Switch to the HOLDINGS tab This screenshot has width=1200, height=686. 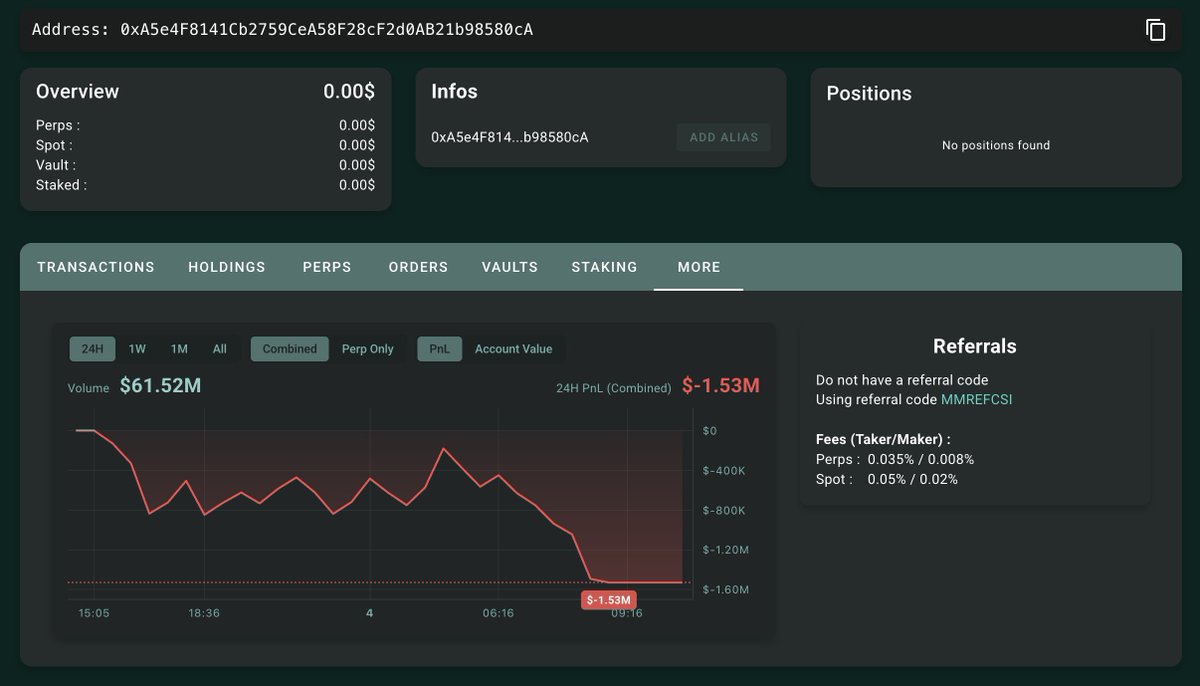pyautogui.click(x=227, y=267)
